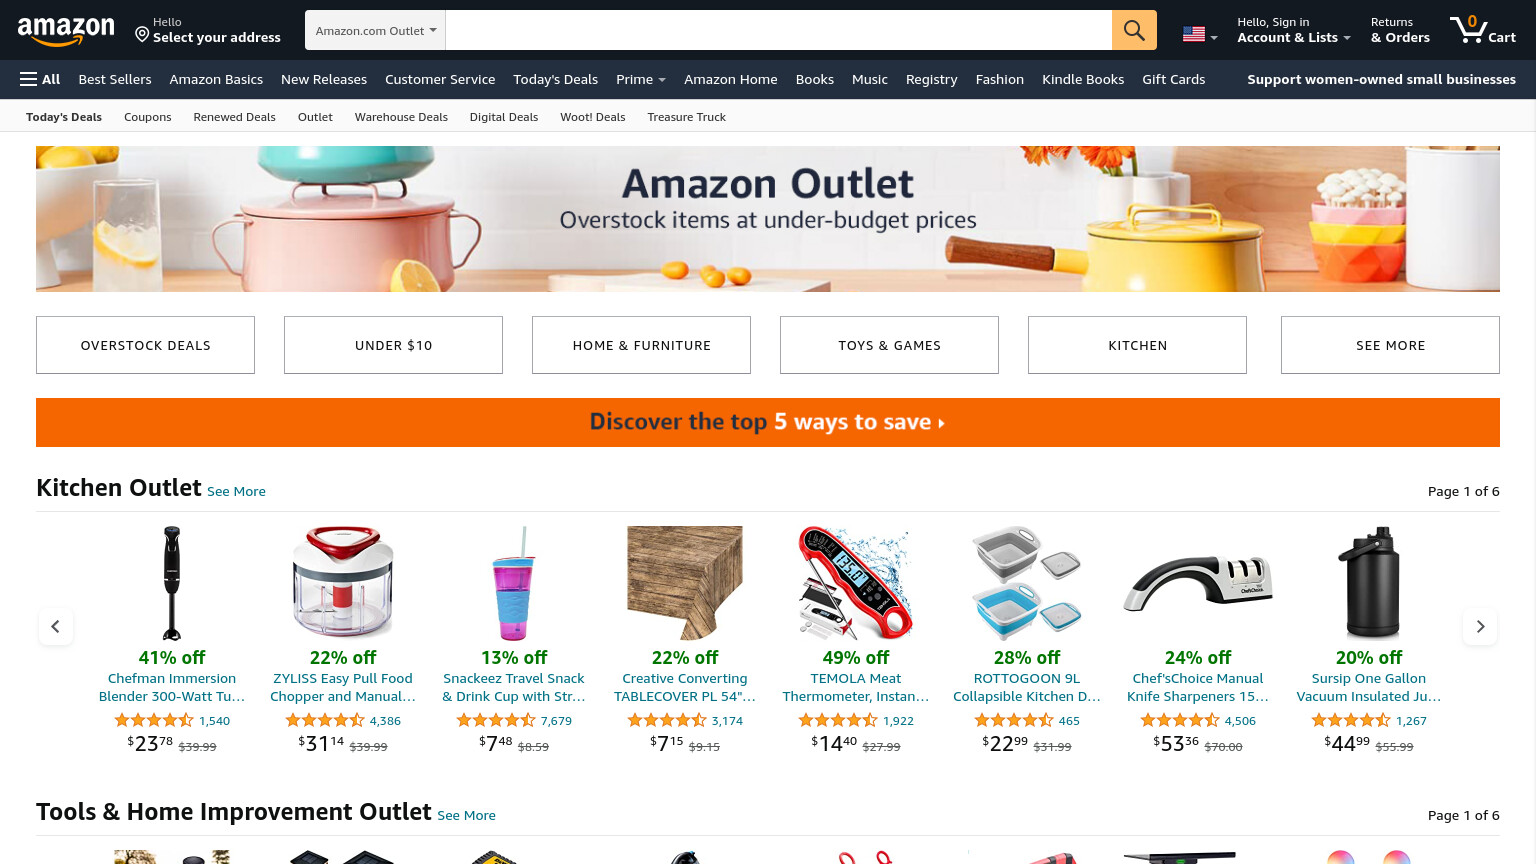Go to next Kitchen Outlet carousel page
Viewport: 1536px width, 864px height.
[1480, 627]
